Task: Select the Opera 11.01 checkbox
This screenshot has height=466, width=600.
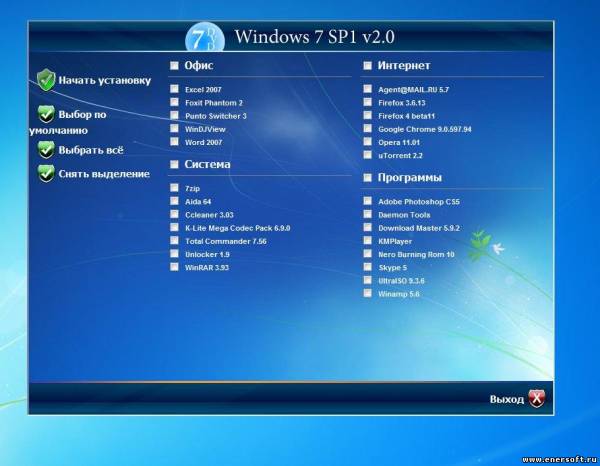Action: point(367,142)
